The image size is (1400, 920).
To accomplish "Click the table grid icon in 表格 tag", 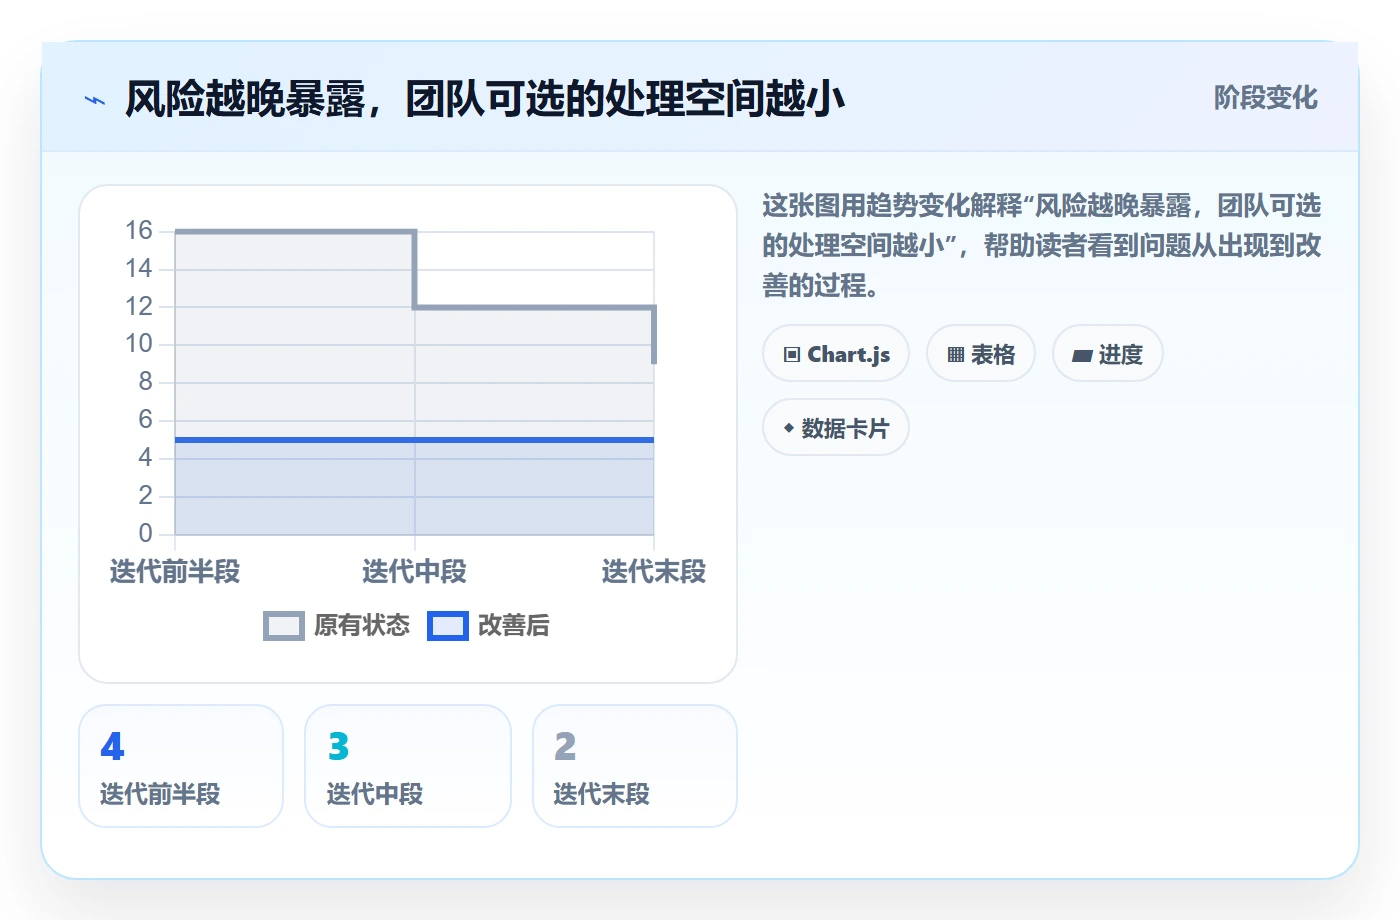I will pyautogui.click(x=956, y=355).
